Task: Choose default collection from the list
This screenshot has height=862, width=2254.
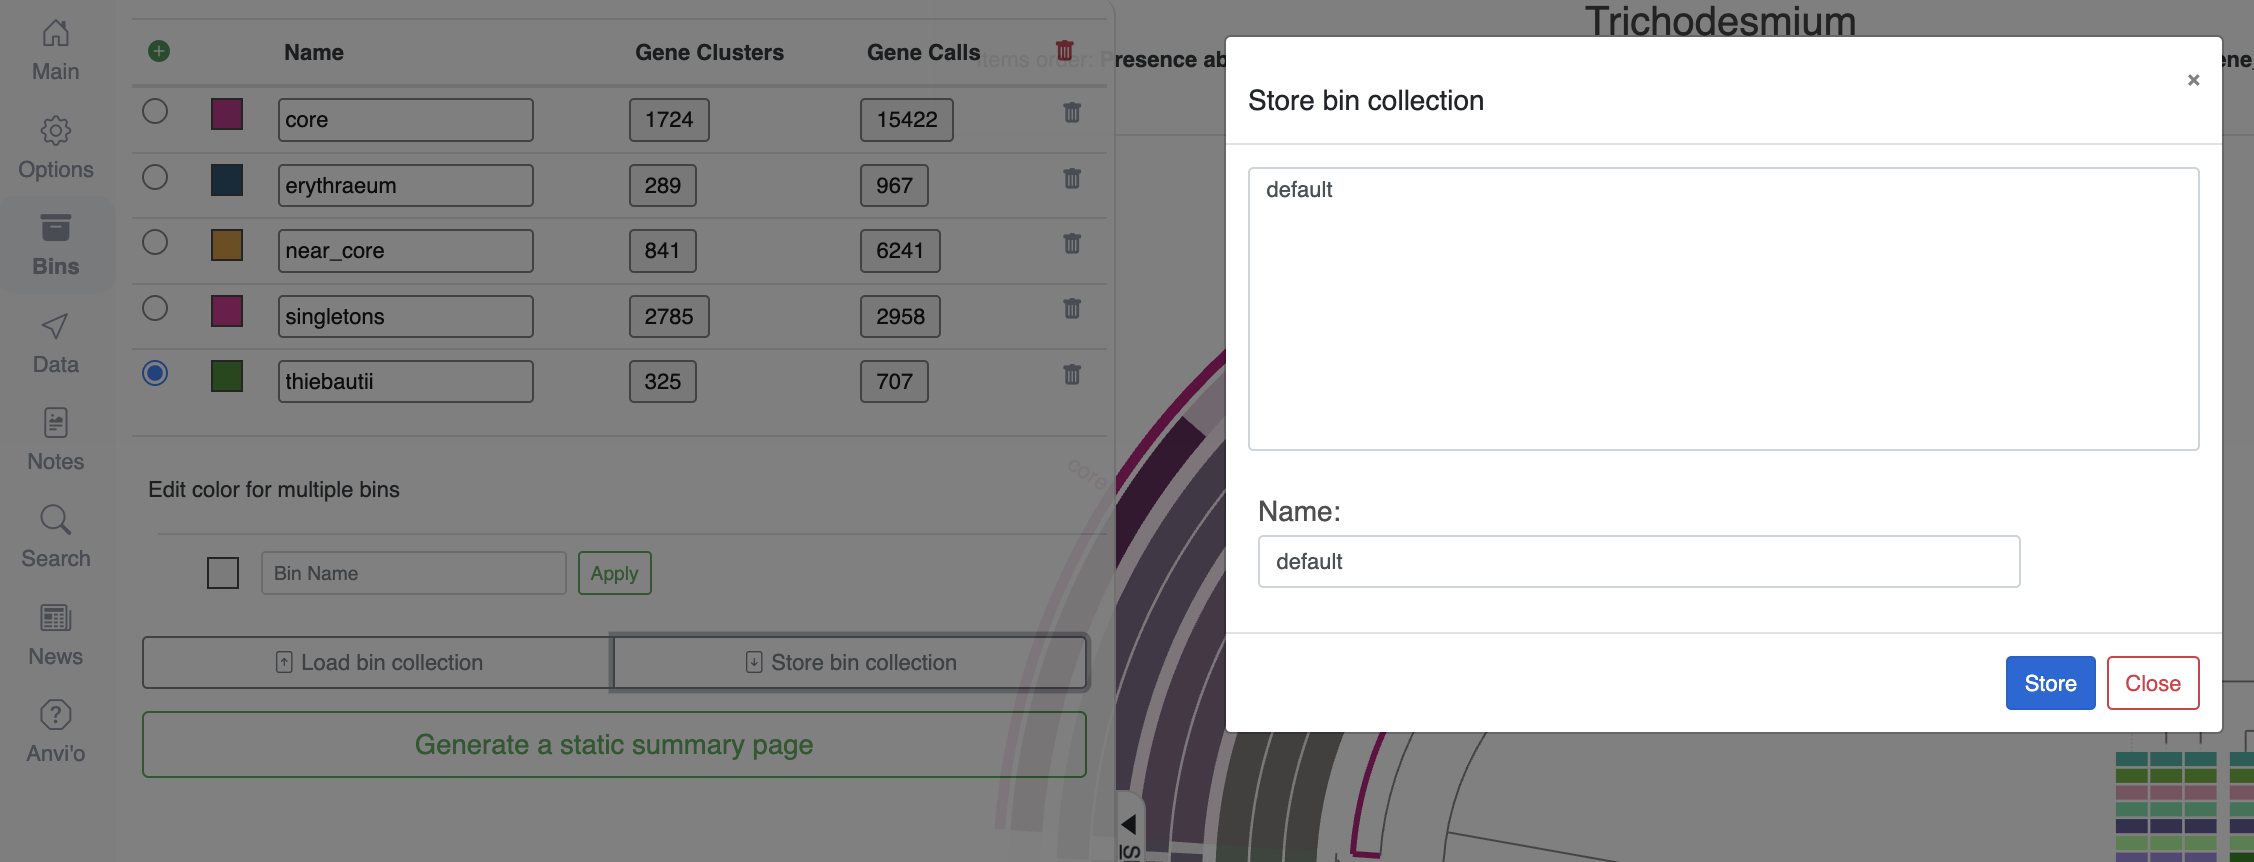Action: point(1299,190)
